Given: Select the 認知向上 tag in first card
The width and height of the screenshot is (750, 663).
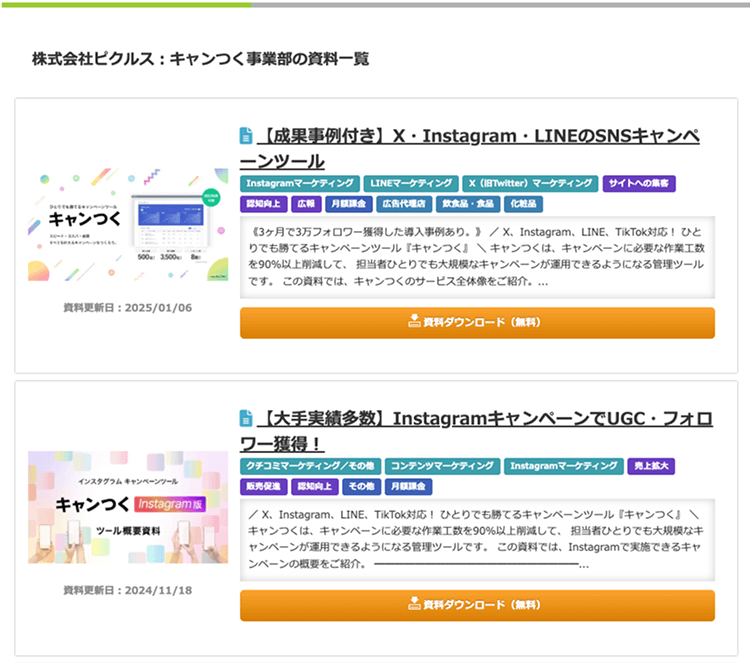Looking at the screenshot, I should point(264,204).
